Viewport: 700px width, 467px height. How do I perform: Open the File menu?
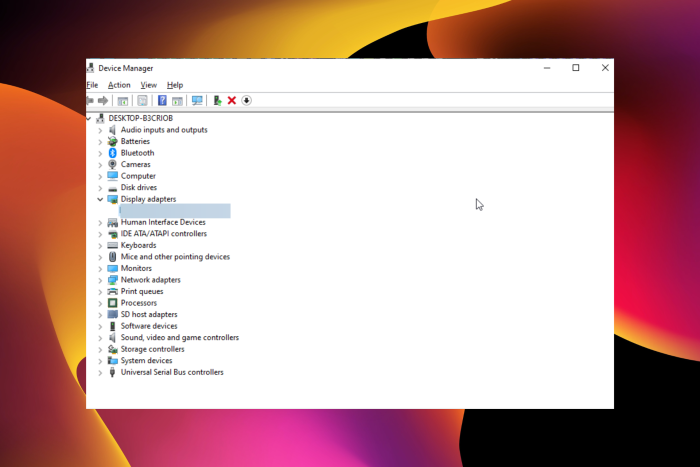tap(92, 85)
